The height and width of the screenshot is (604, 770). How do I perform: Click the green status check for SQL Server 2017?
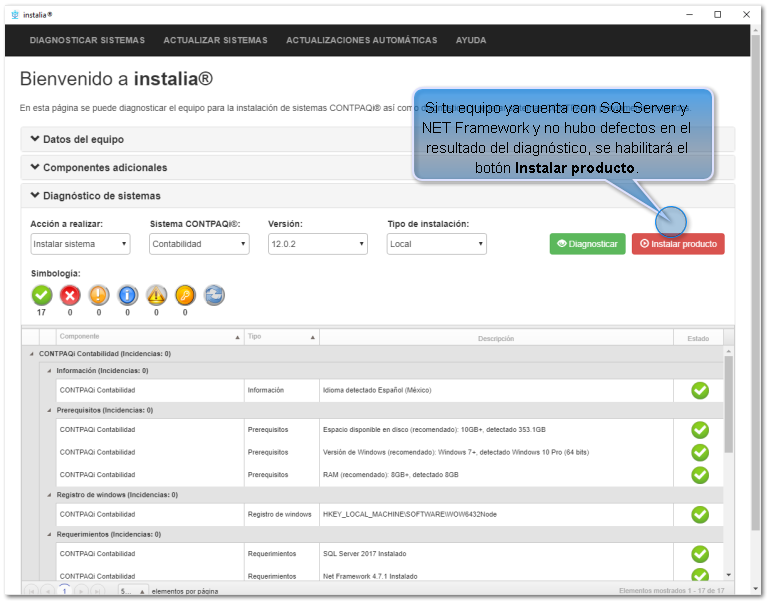(700, 554)
